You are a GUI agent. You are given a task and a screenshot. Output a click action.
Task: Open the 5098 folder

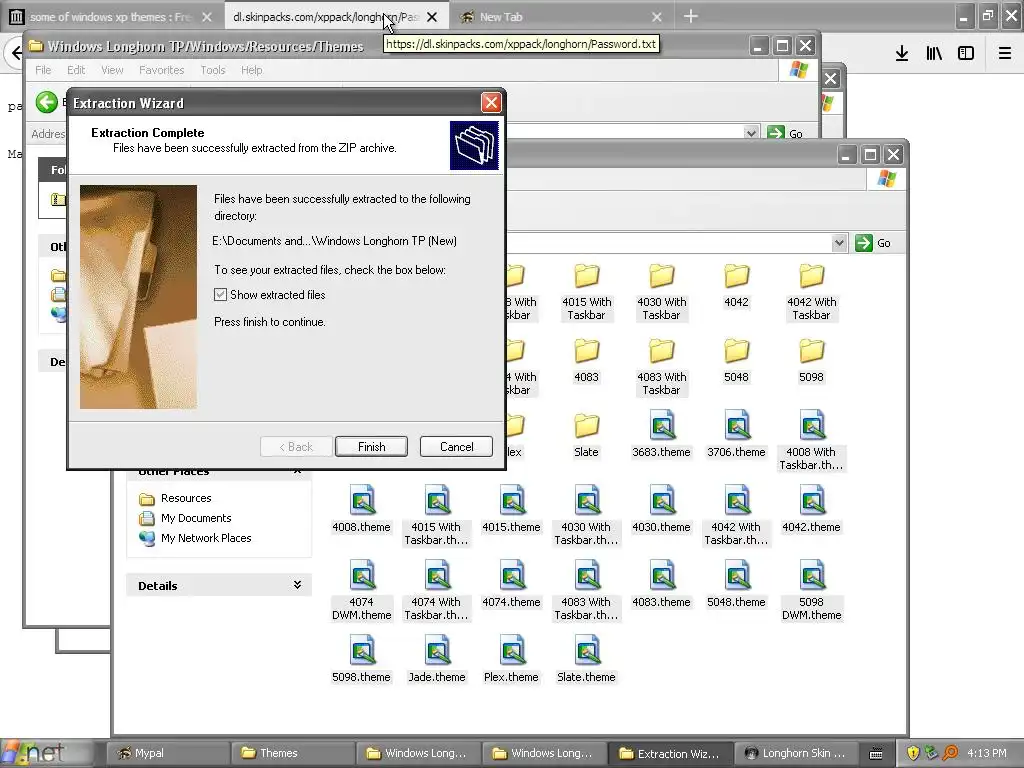(x=811, y=361)
